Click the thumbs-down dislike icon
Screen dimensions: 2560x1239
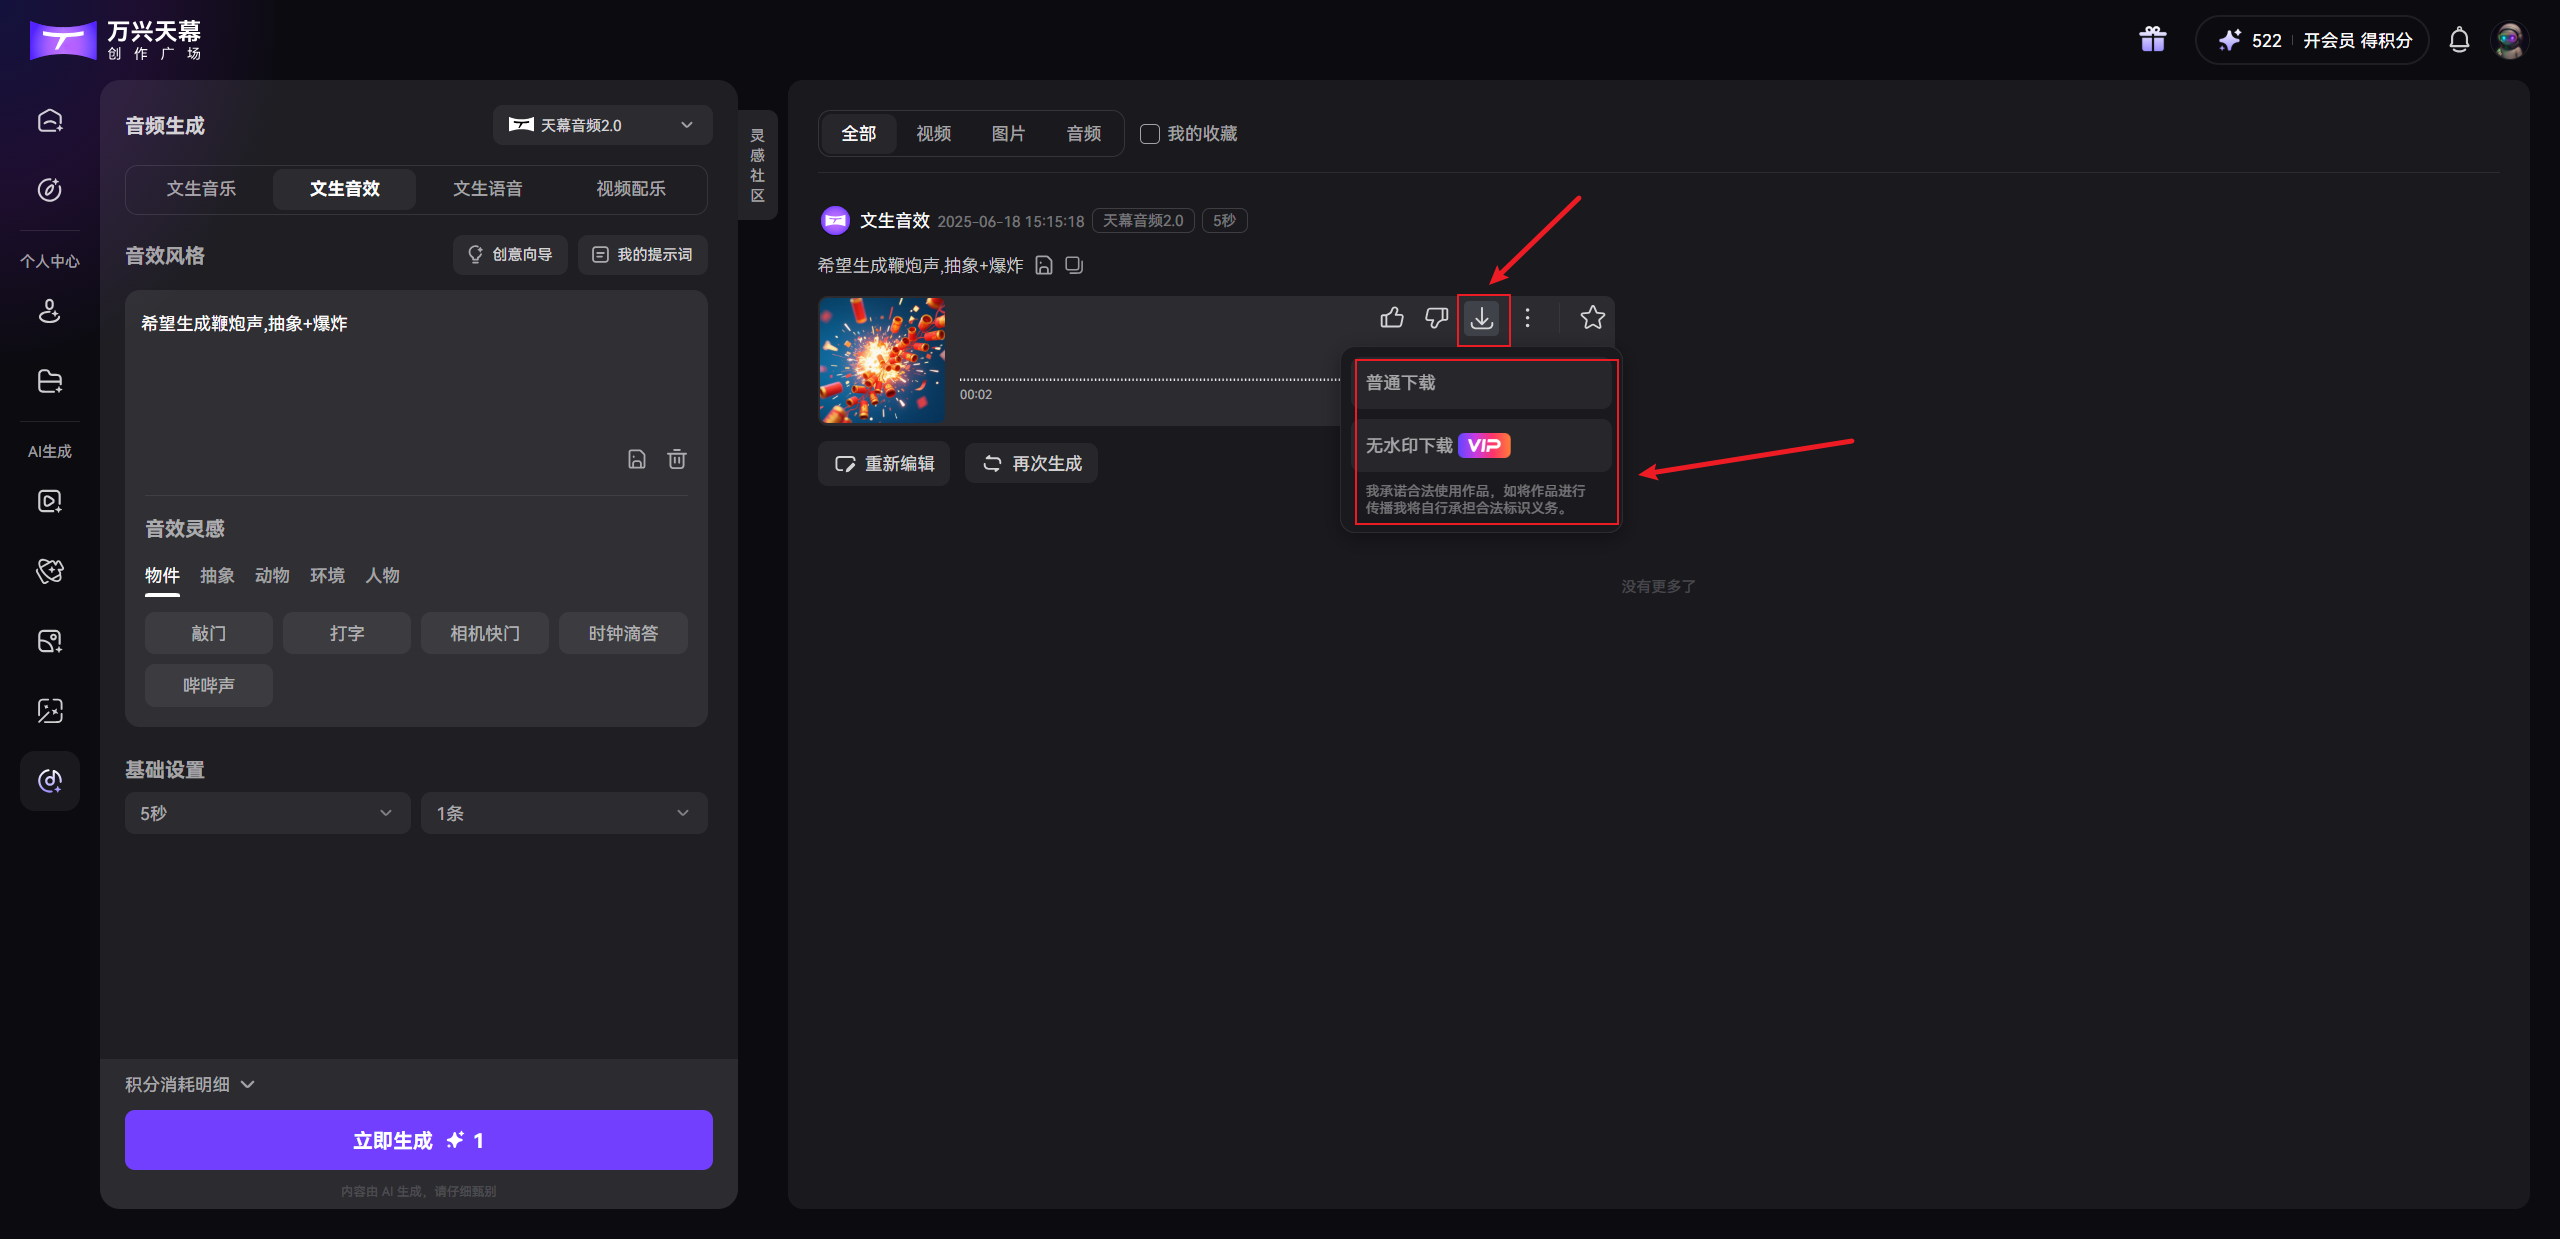click(x=1436, y=318)
